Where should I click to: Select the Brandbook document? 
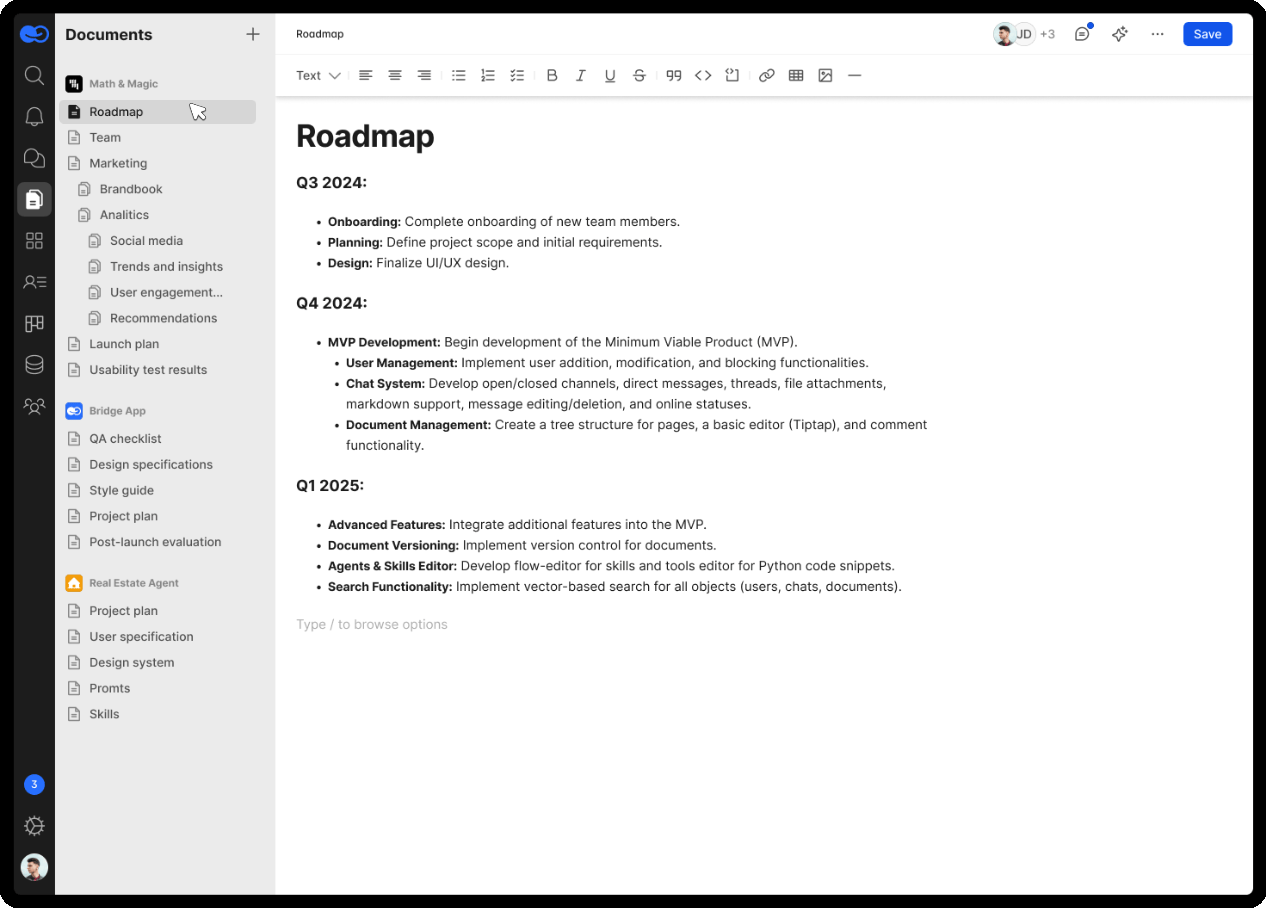tap(131, 188)
